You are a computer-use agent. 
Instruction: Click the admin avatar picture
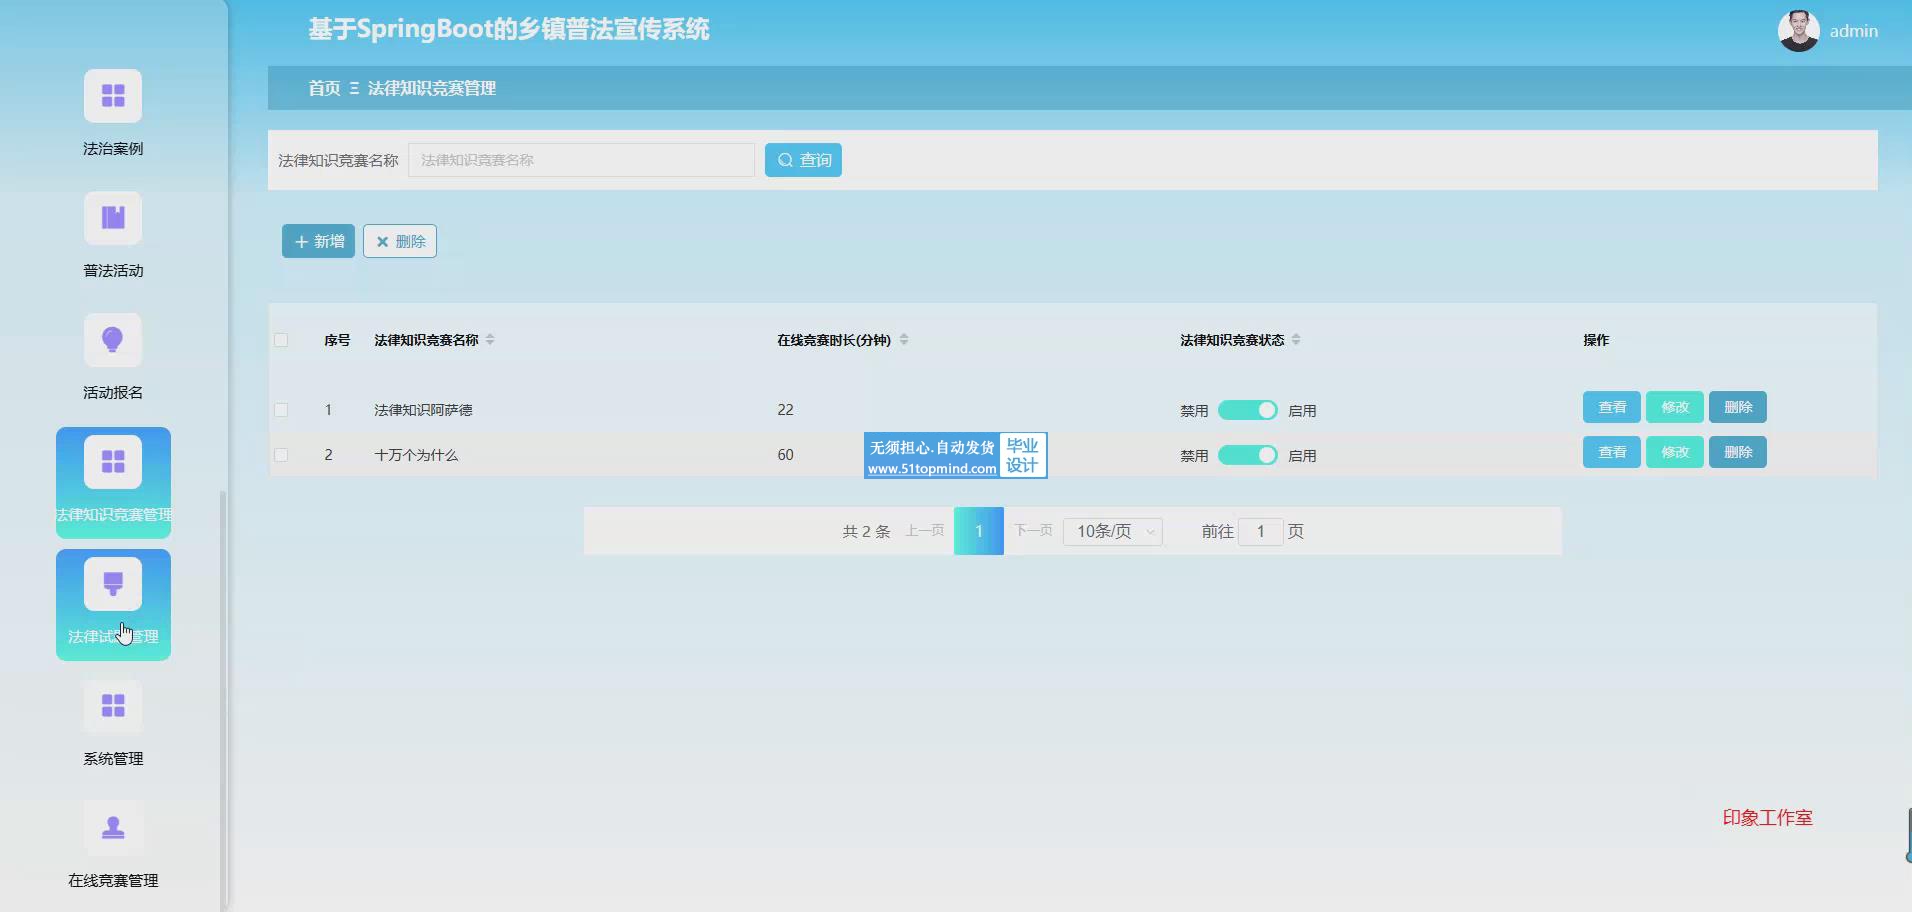(1798, 31)
